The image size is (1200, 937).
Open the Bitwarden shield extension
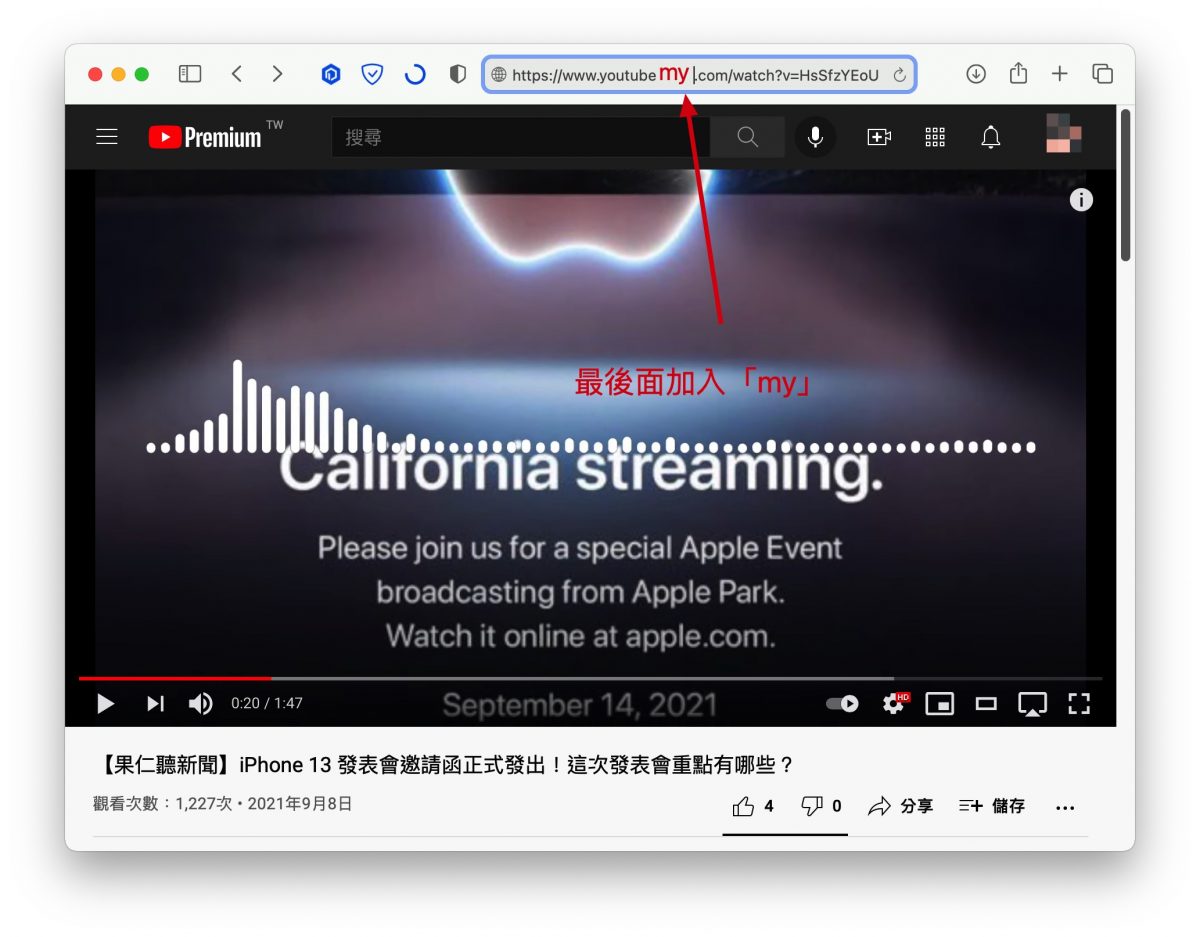[372, 74]
